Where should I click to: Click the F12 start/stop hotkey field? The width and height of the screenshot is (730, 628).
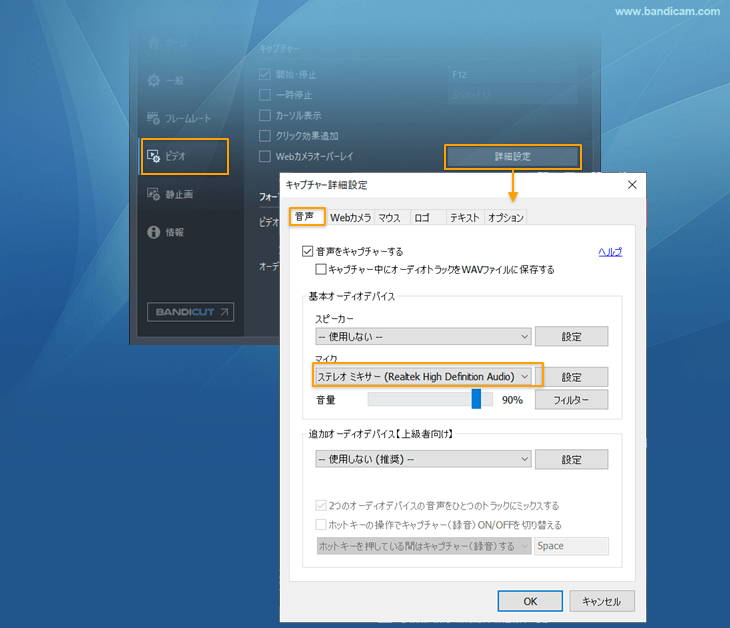513,74
